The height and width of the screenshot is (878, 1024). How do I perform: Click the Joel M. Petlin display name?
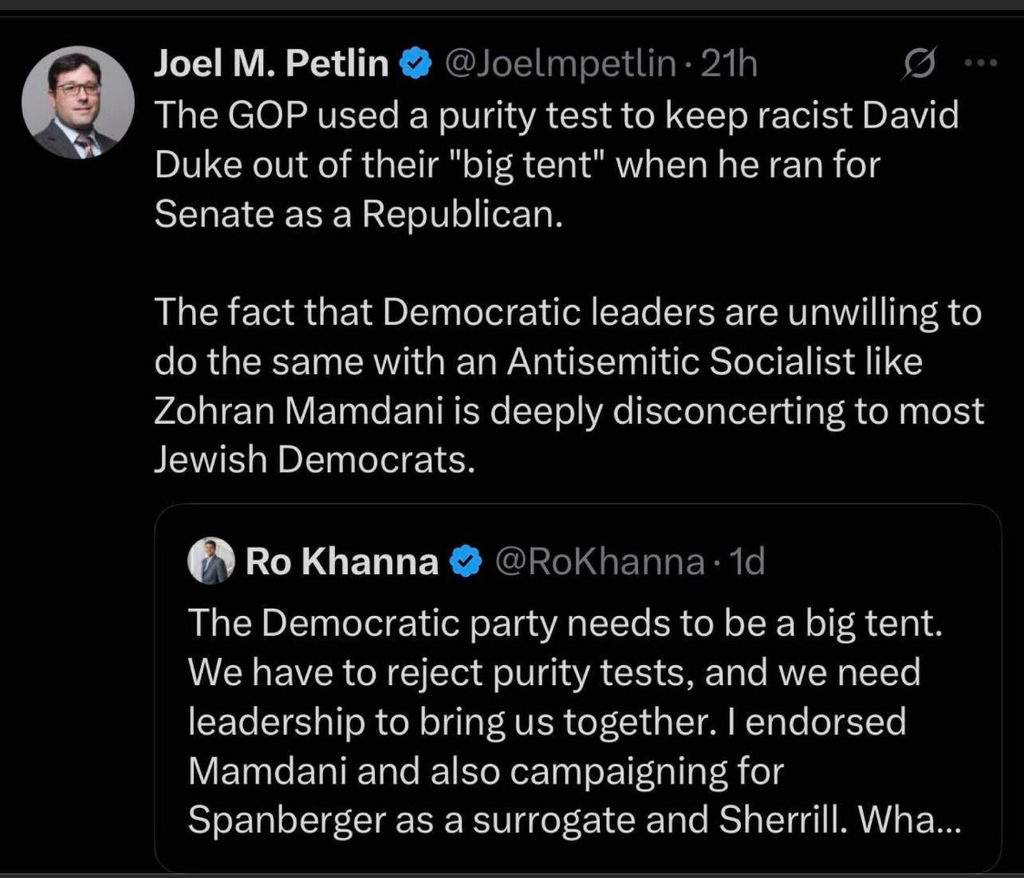pos(270,64)
